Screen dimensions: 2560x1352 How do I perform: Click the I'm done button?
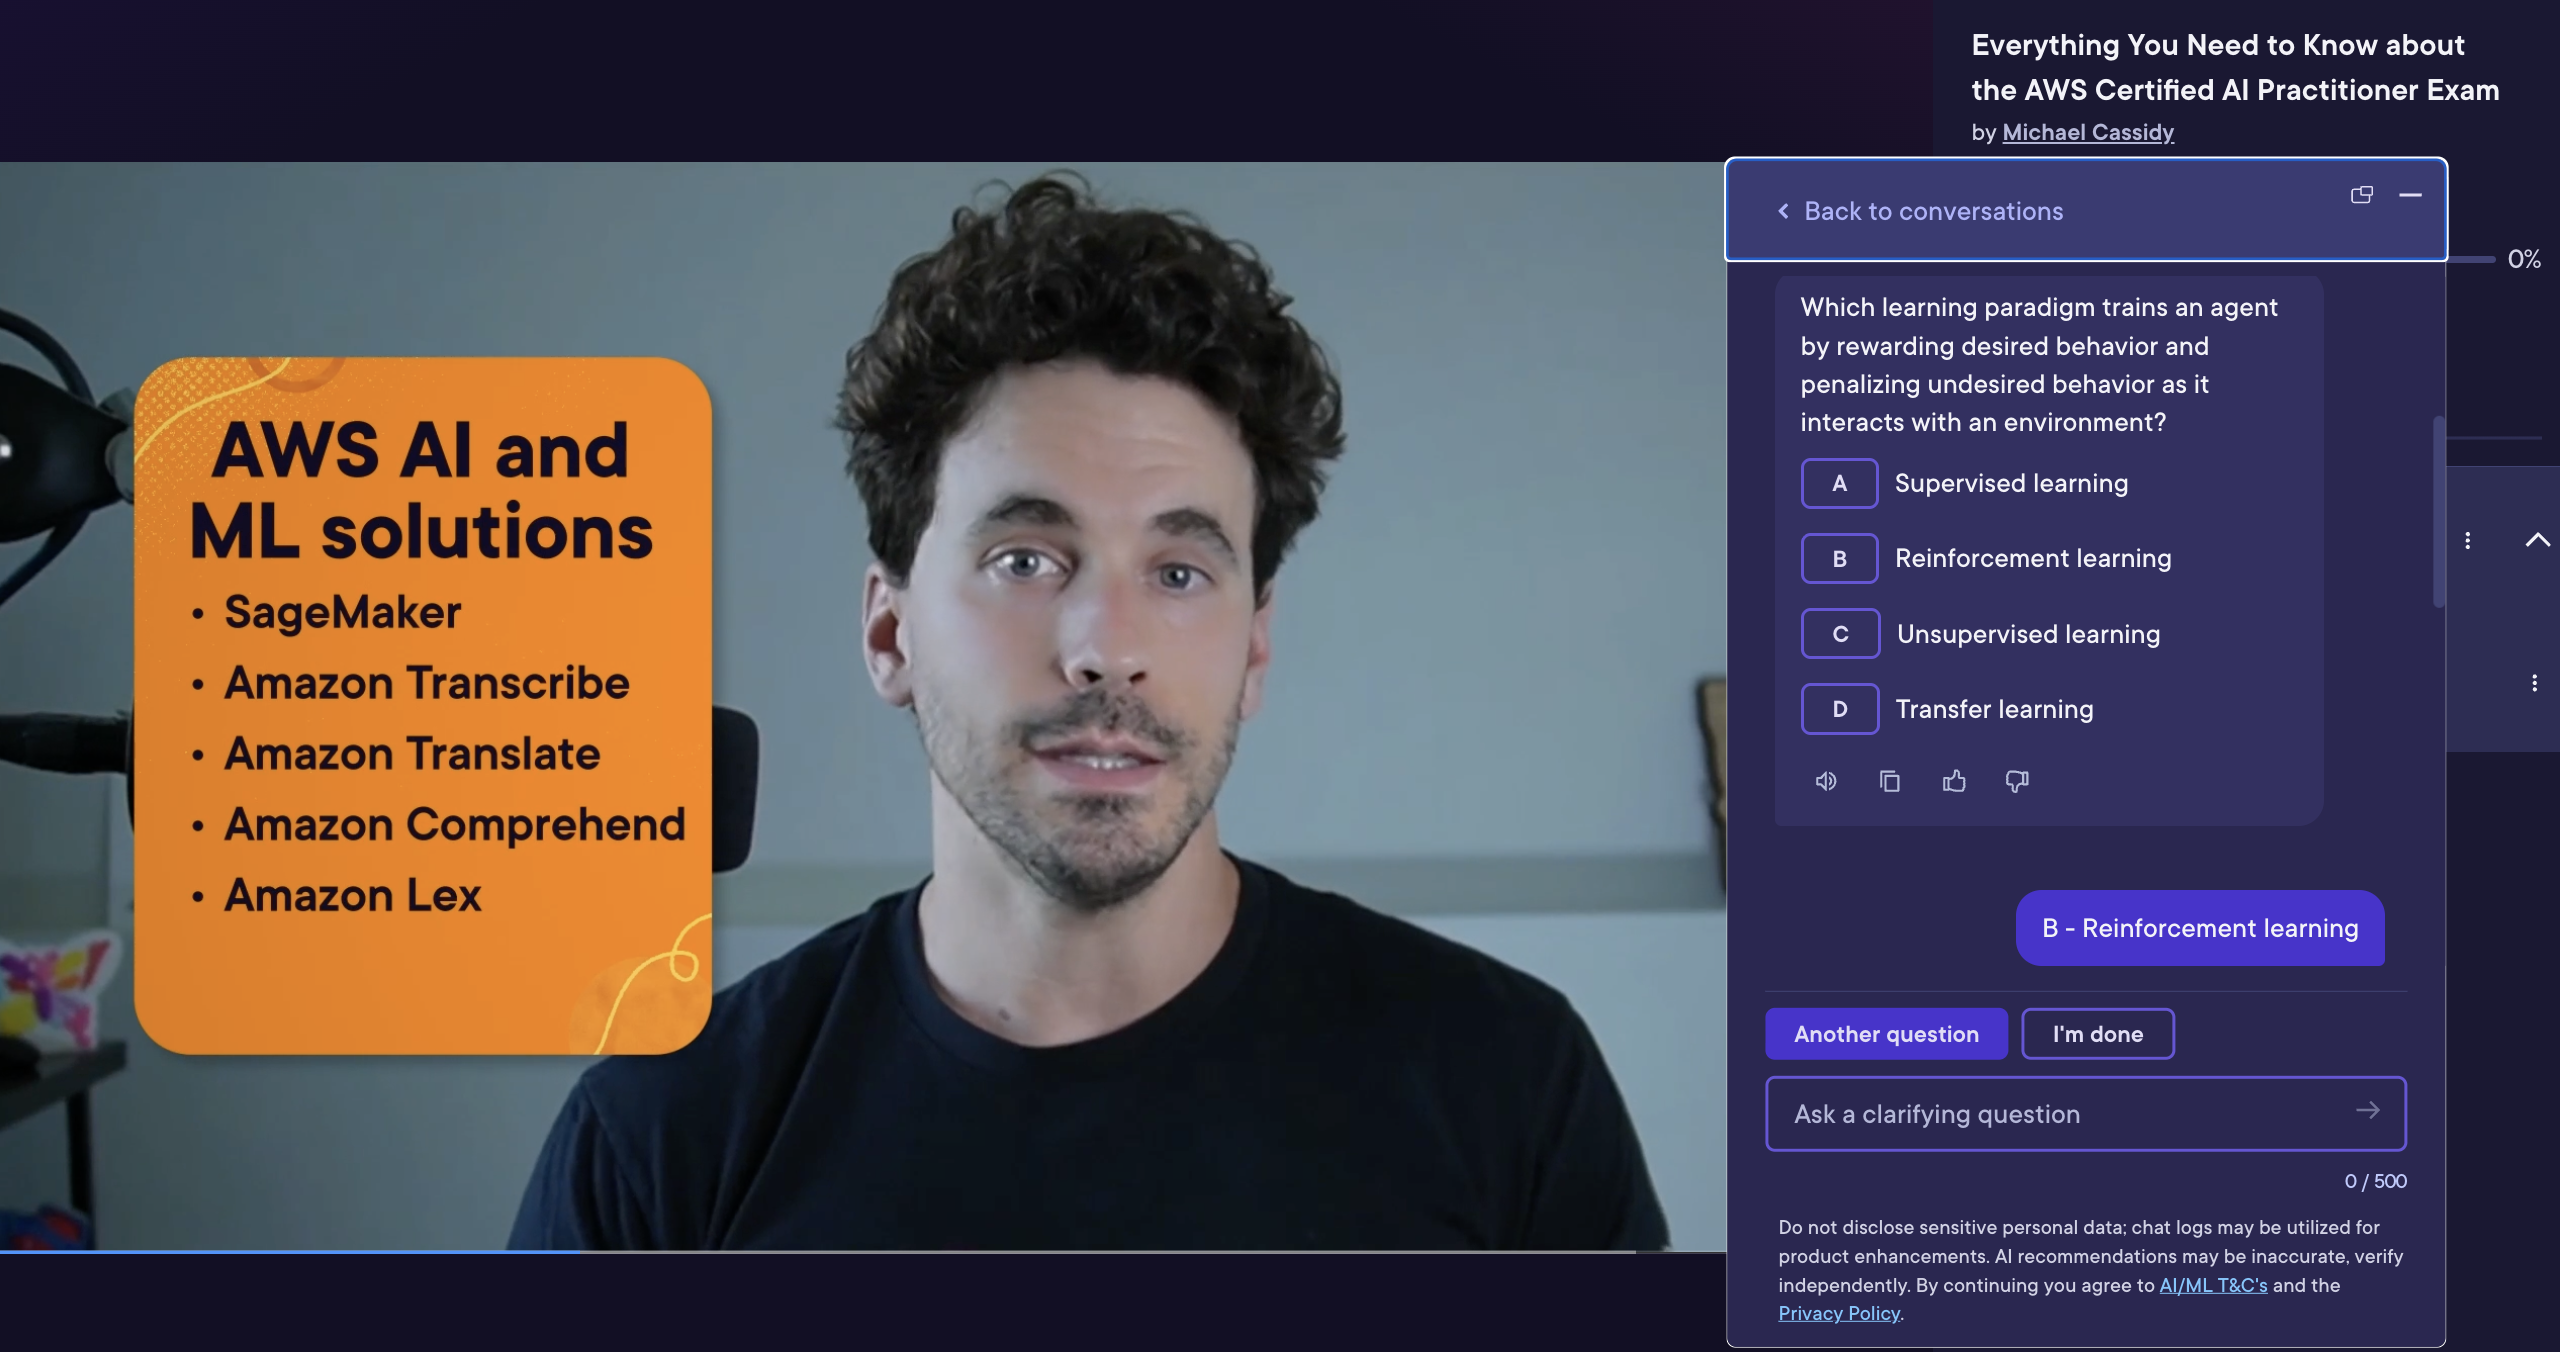coord(2098,1034)
